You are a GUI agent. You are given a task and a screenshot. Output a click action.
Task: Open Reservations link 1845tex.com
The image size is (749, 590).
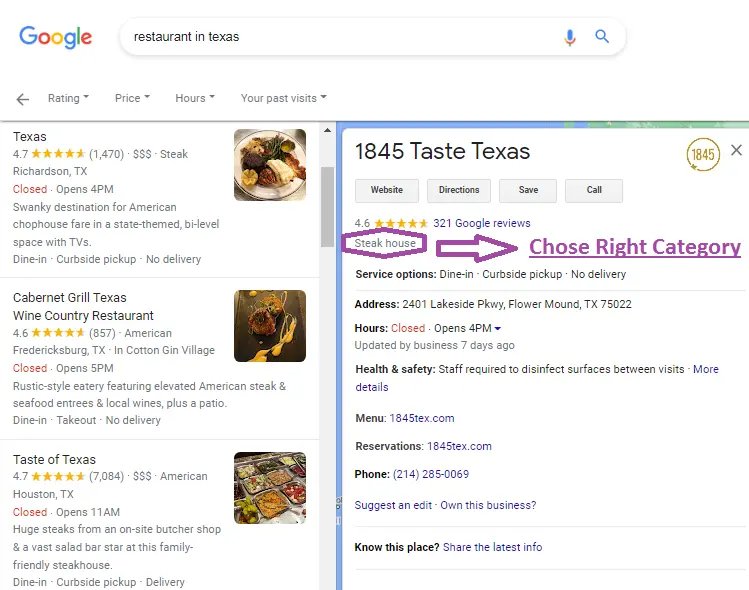coord(459,446)
